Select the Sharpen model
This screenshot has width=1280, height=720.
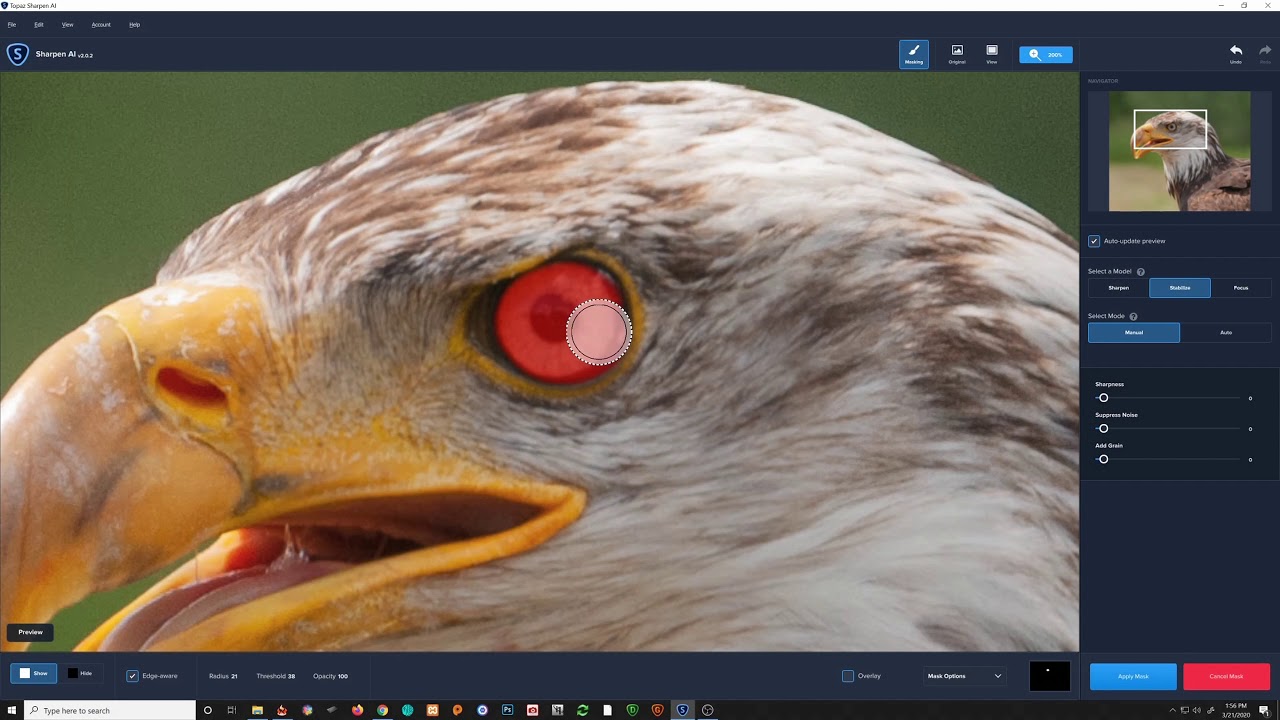click(x=1118, y=288)
